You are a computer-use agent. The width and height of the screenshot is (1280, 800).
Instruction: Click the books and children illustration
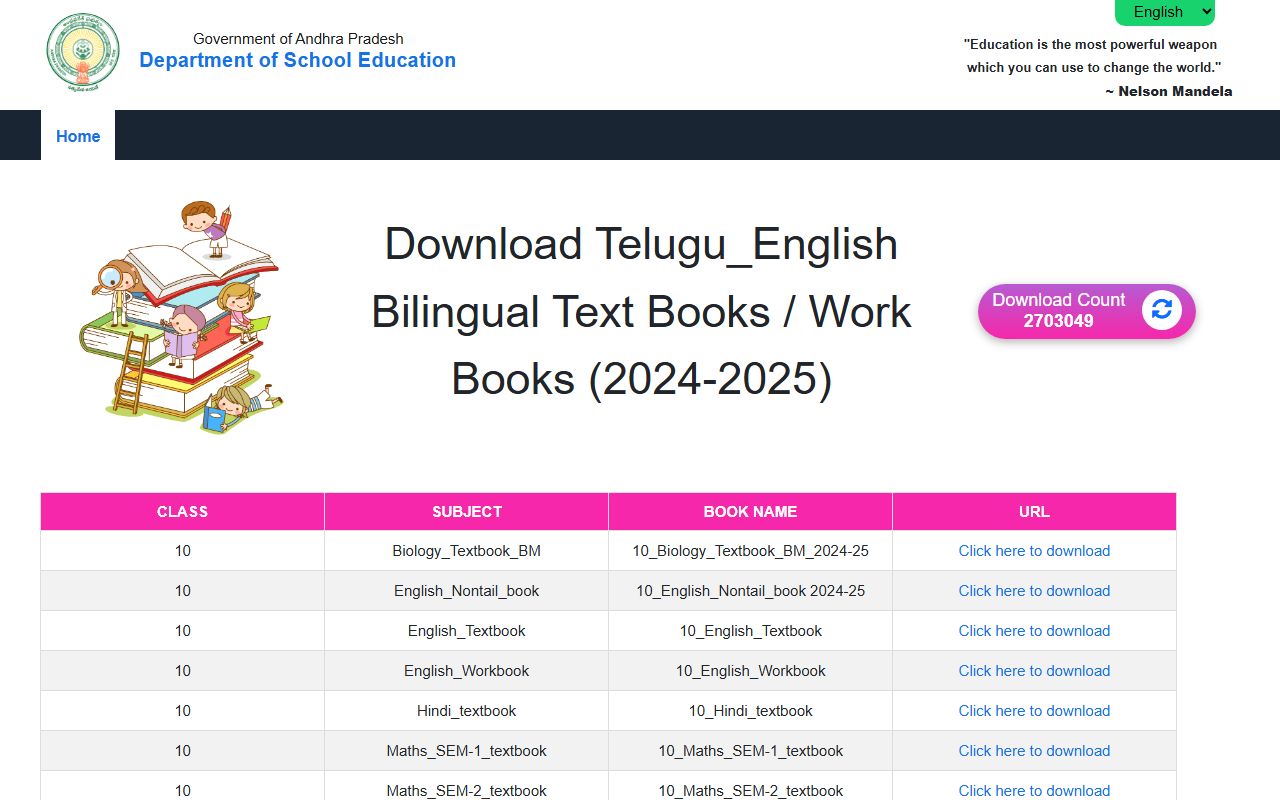(x=181, y=317)
